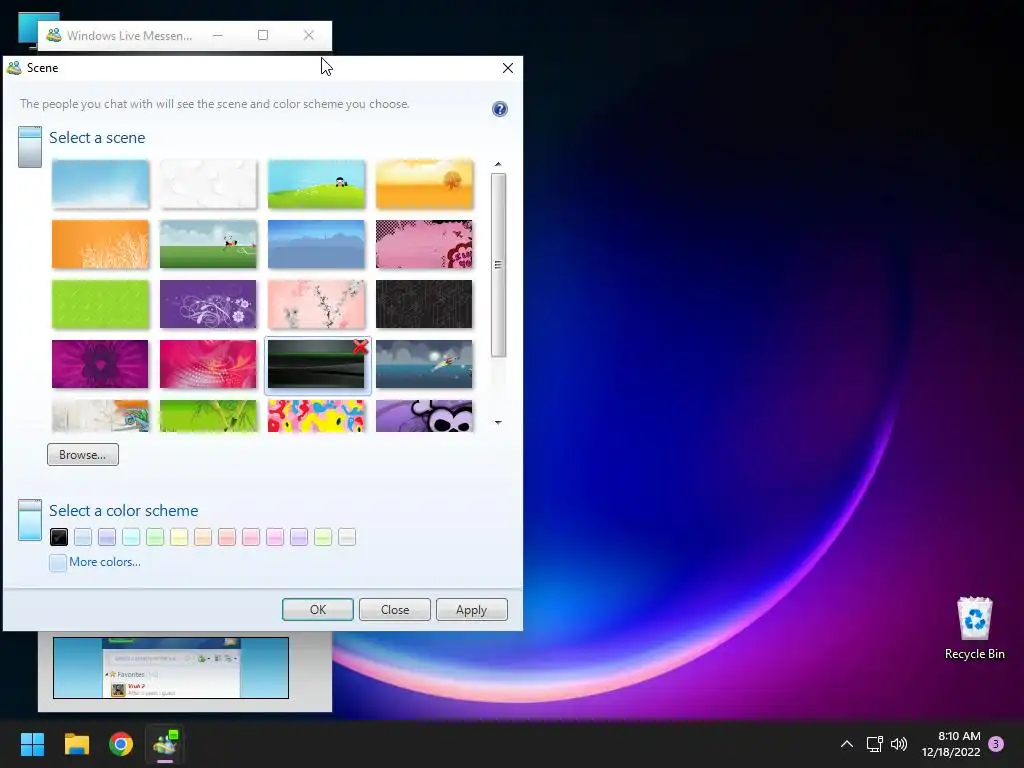Click the scene list scroll down arrow
This screenshot has height=768, width=1024.
tap(498, 423)
